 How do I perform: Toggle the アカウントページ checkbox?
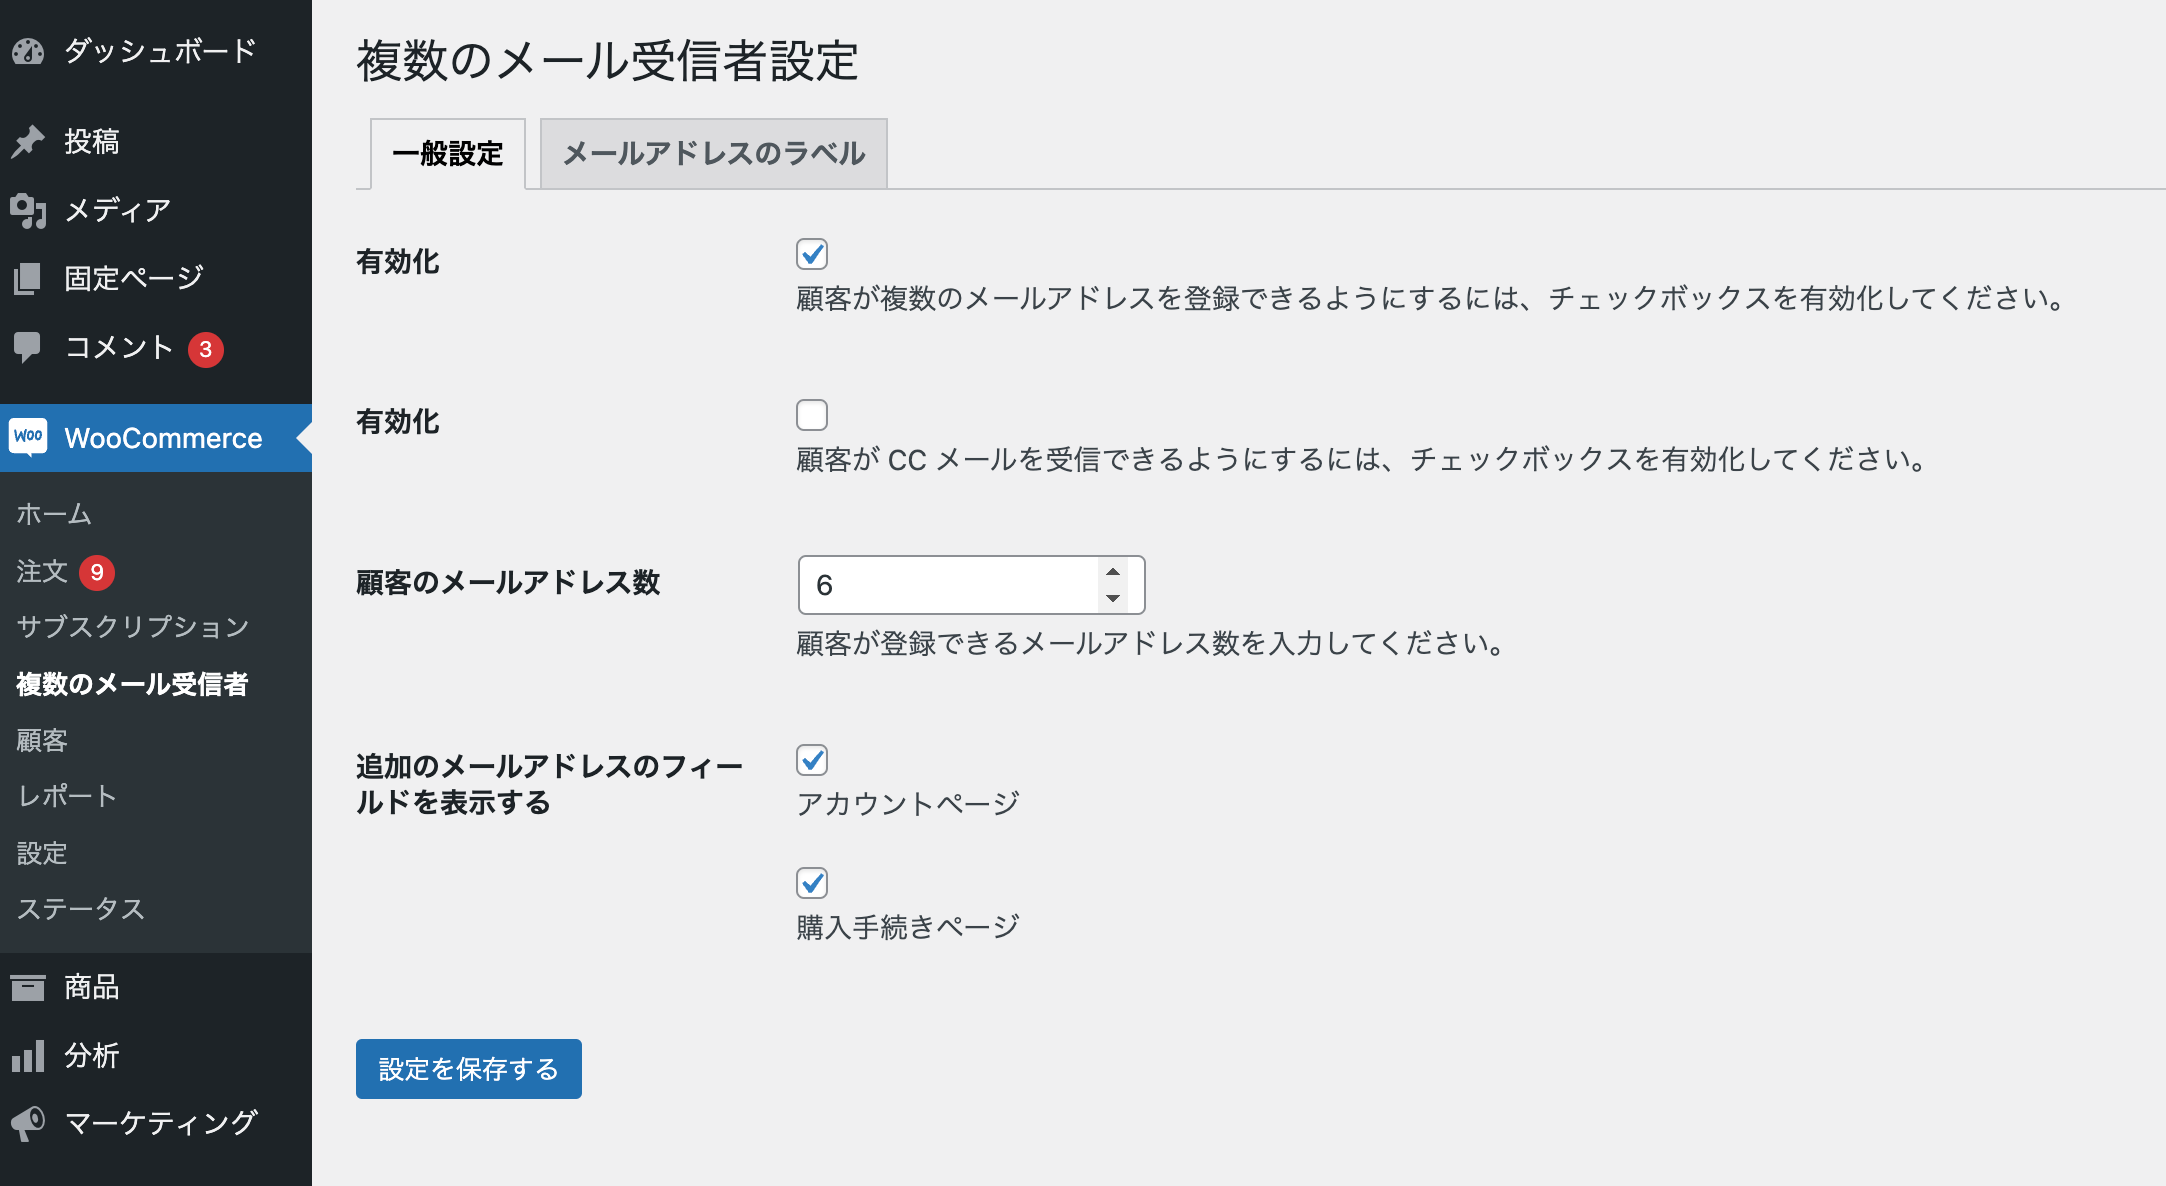[x=812, y=760]
